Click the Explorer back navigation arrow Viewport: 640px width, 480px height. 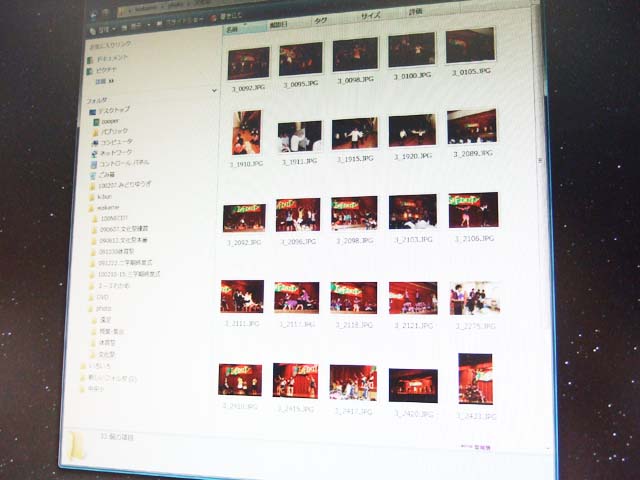click(93, 16)
